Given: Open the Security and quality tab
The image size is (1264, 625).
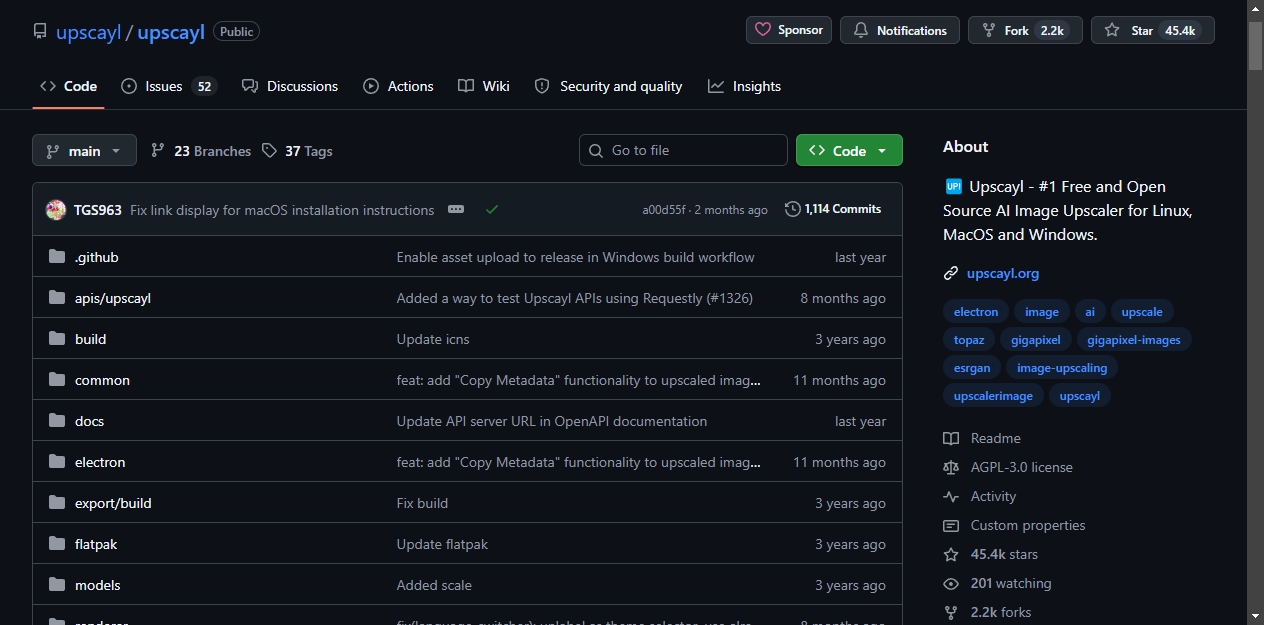Looking at the screenshot, I should [609, 86].
